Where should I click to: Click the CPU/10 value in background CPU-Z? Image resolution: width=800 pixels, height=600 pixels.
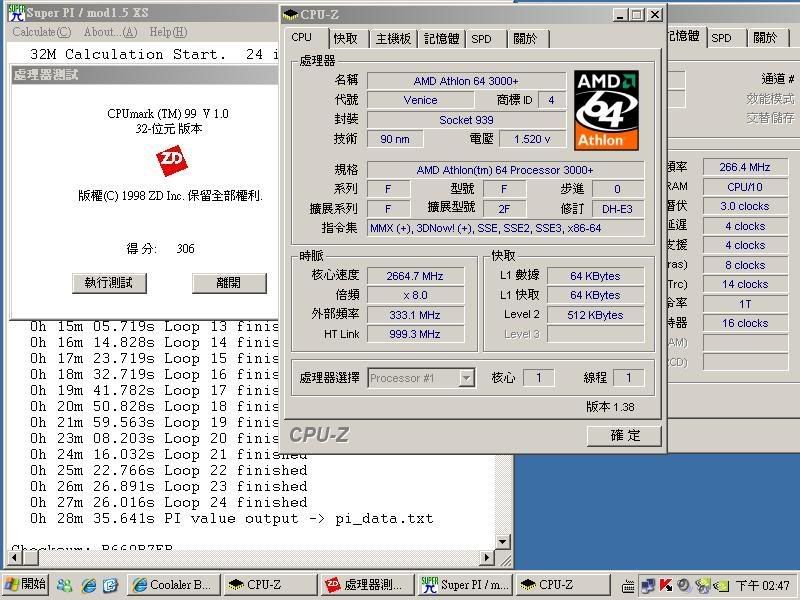click(745, 187)
